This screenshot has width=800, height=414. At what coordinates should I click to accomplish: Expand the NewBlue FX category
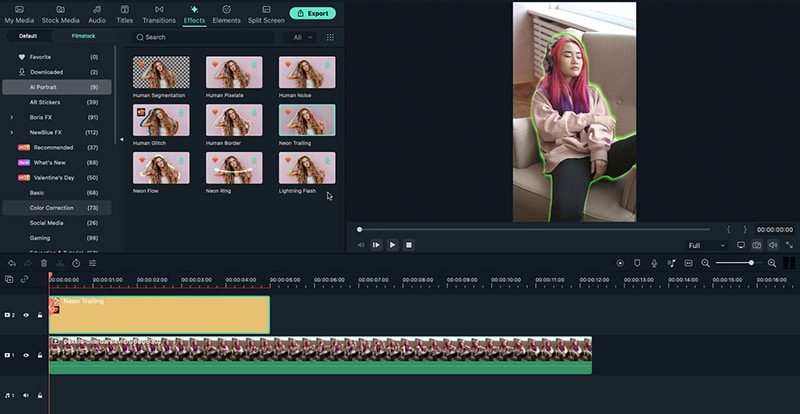pos(12,132)
